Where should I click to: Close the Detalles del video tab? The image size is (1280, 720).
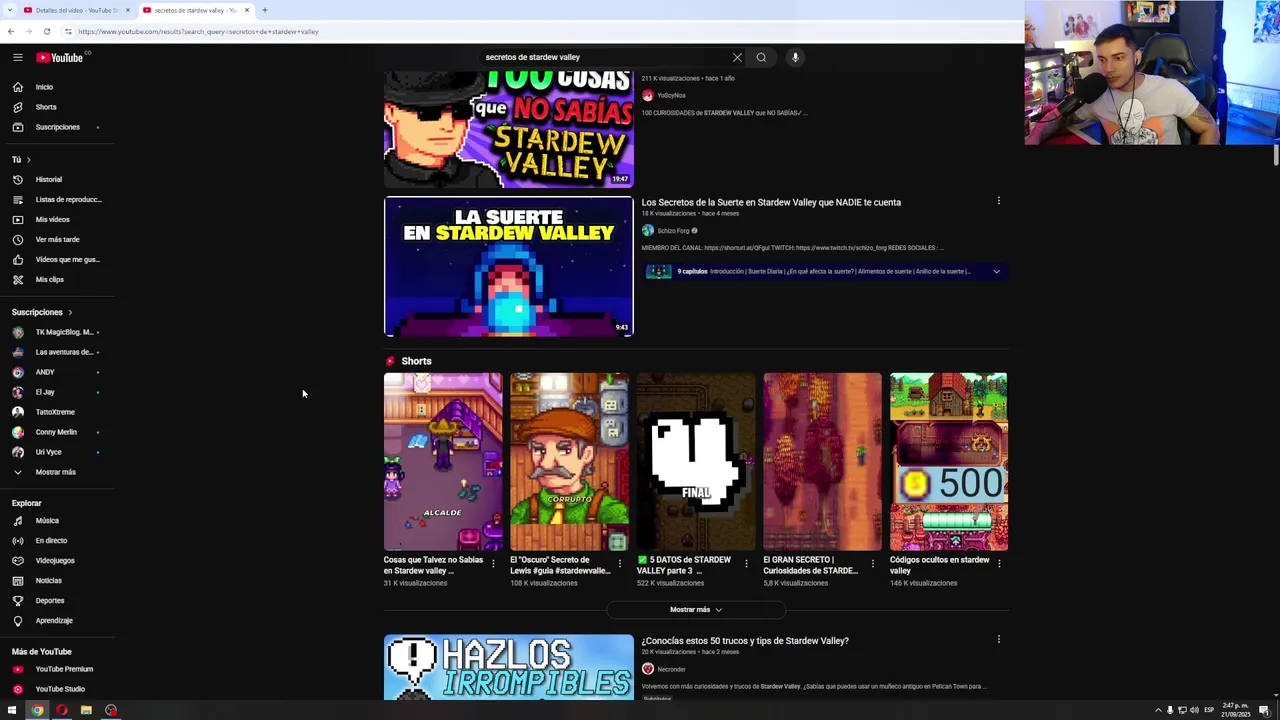click(127, 10)
